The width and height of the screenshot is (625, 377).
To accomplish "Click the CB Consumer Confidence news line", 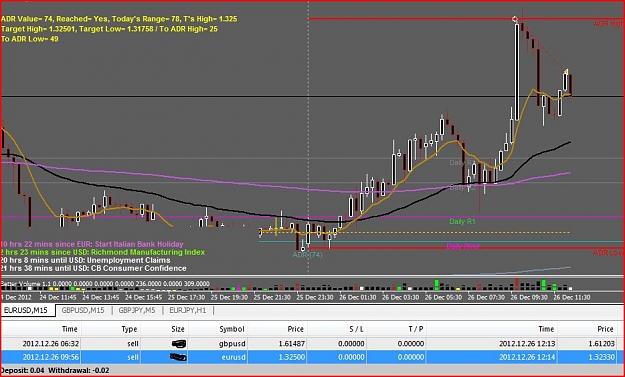I will (x=94, y=268).
